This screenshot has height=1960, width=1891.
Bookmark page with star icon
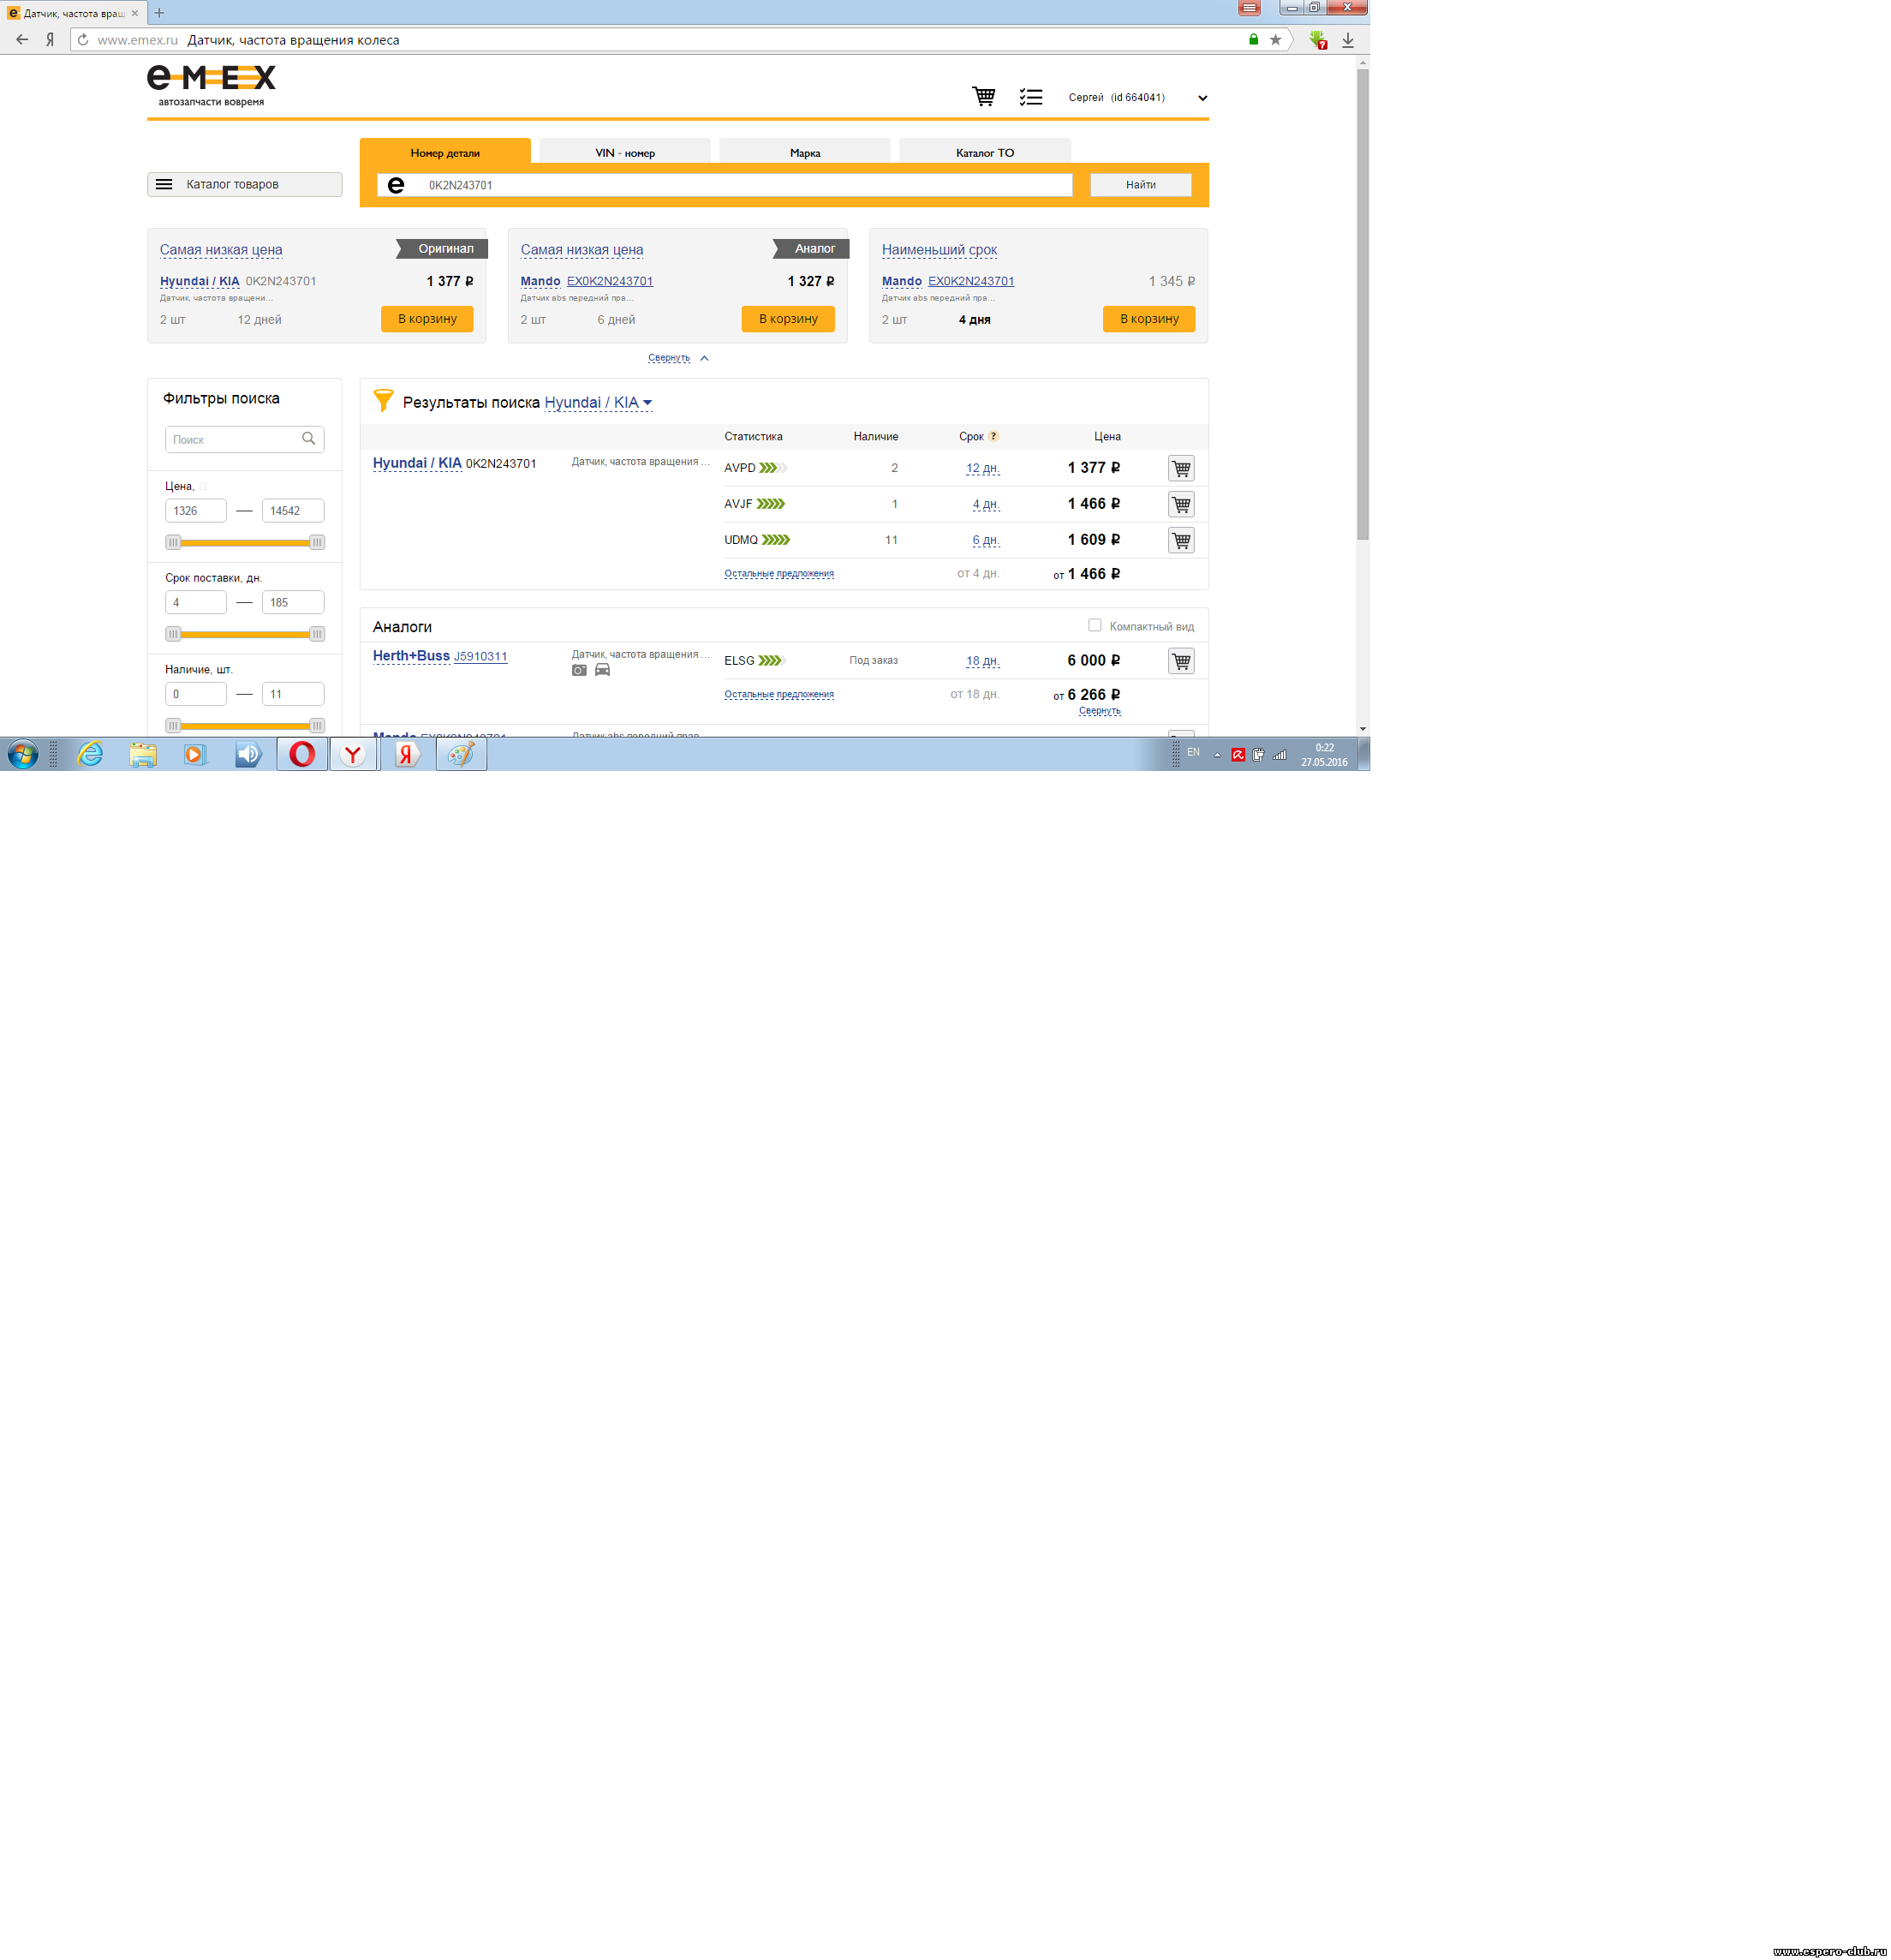pos(1275,40)
